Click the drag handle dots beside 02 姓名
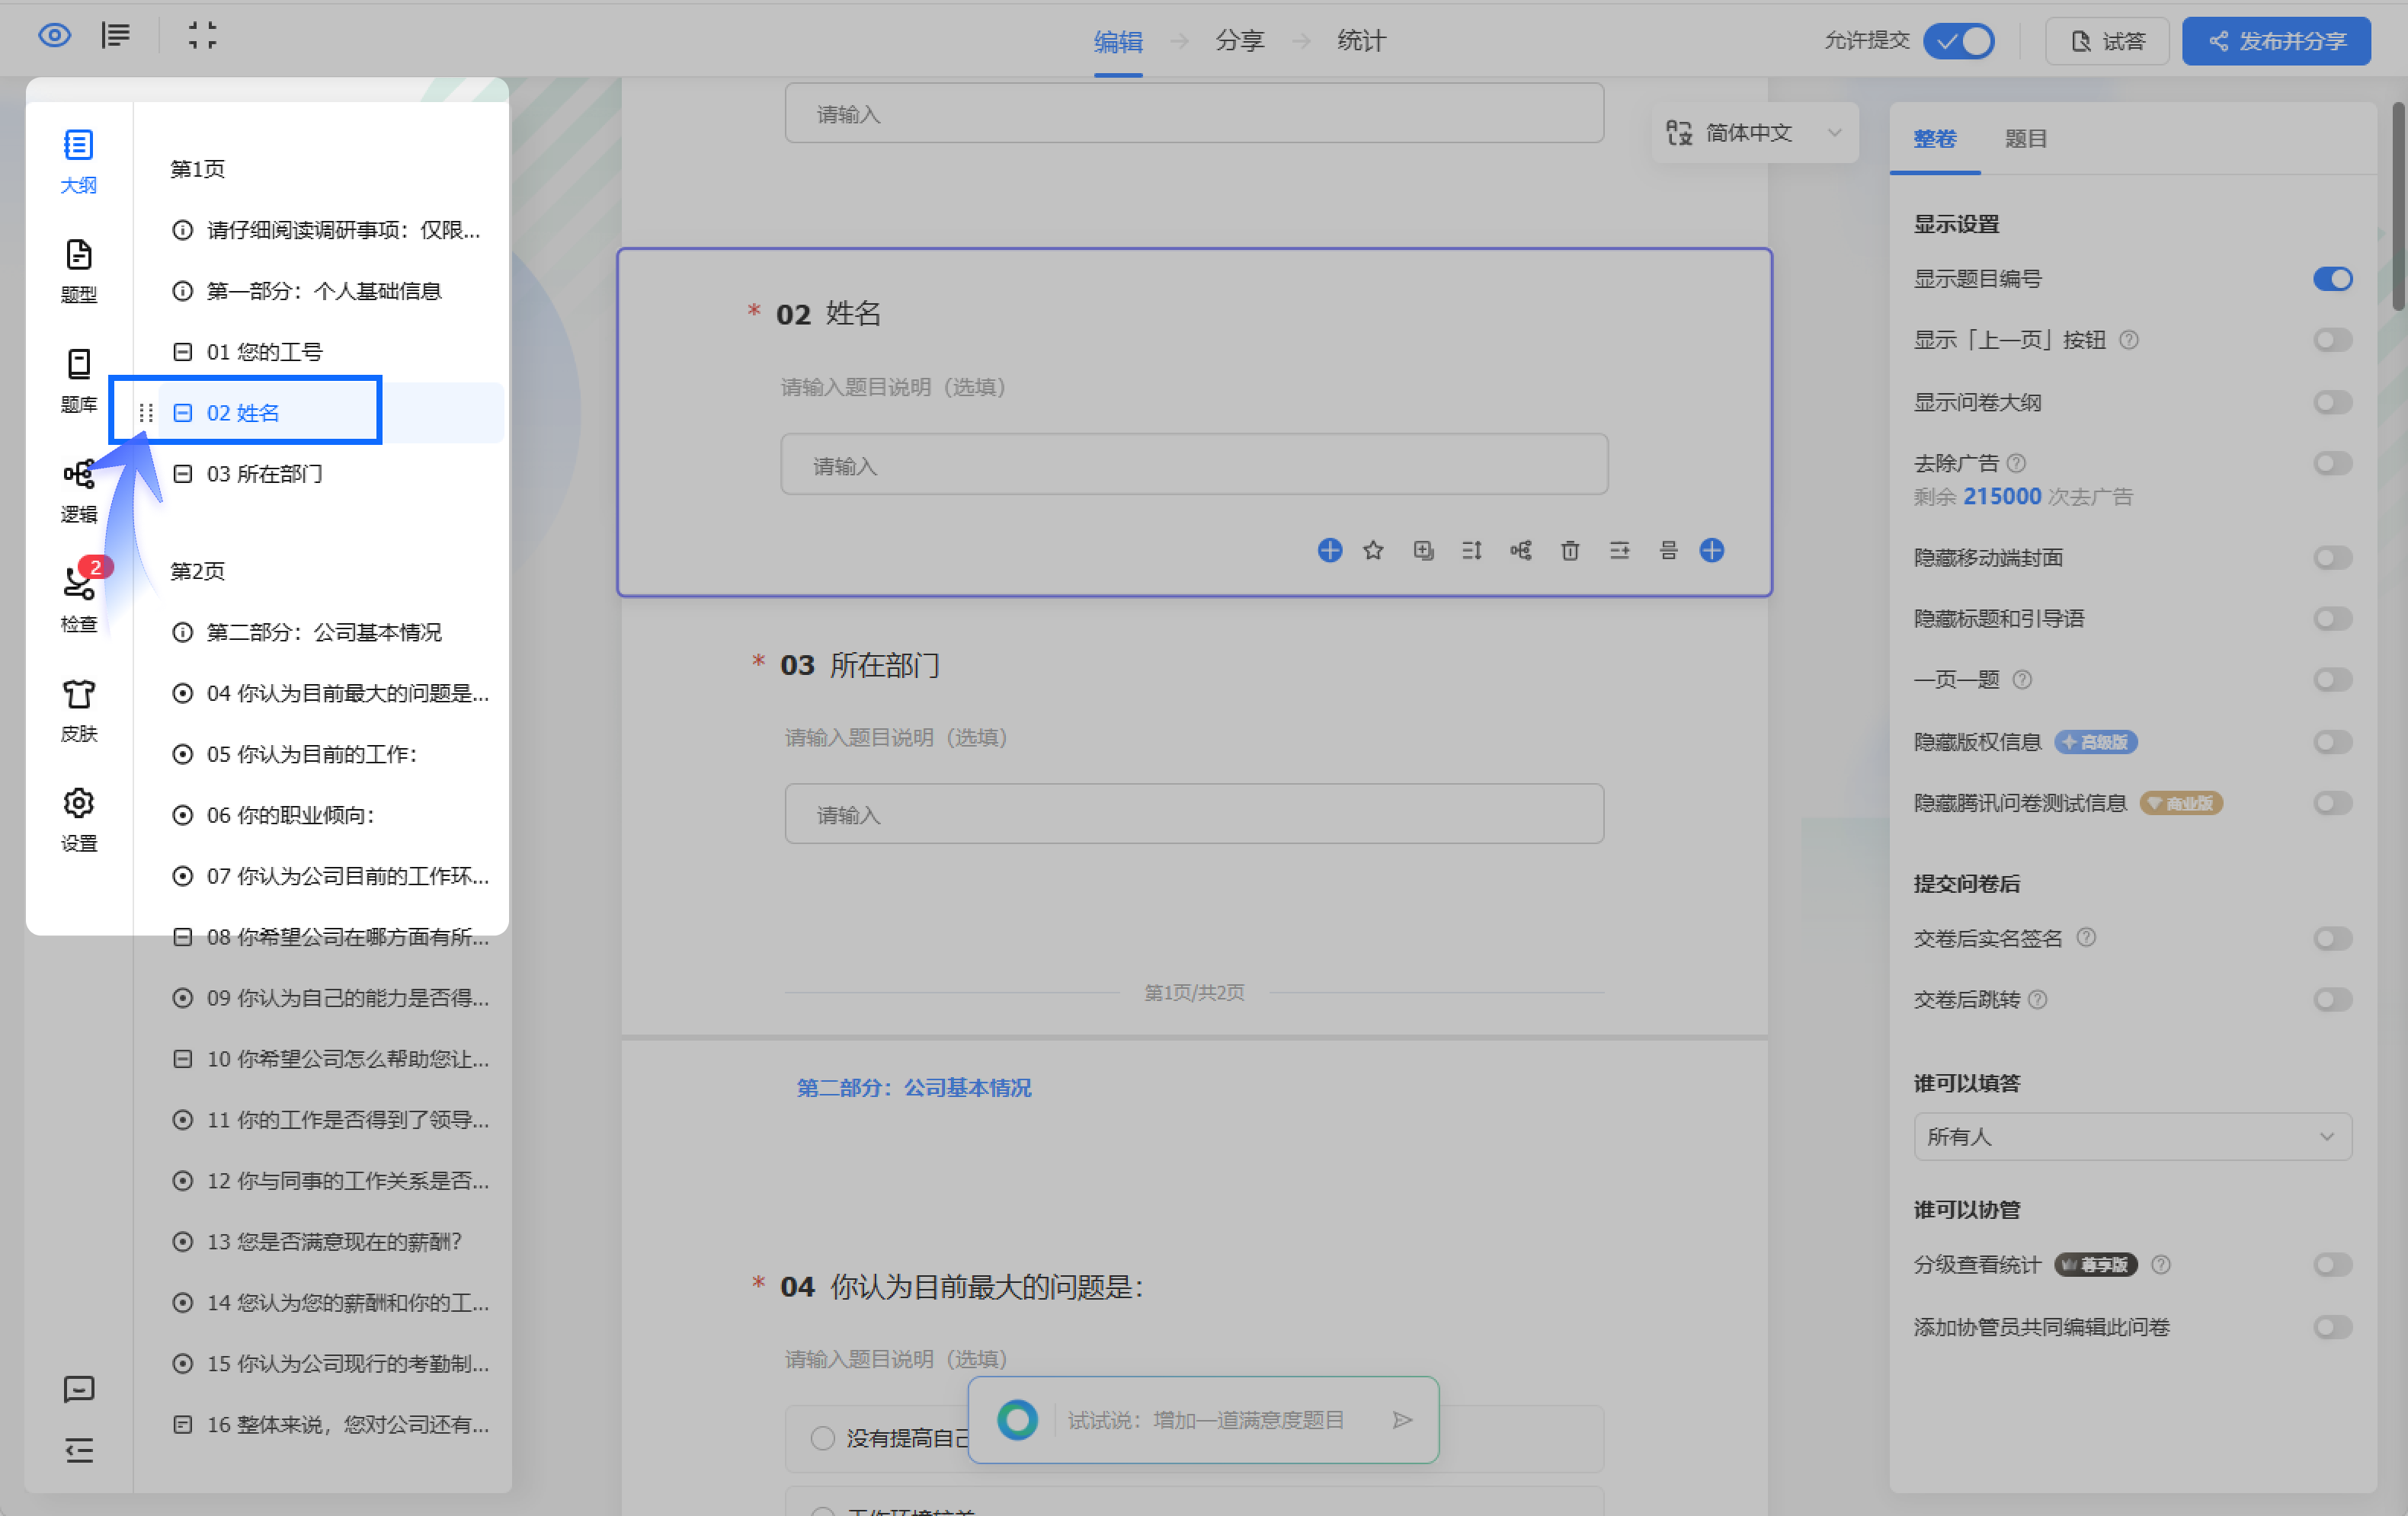The width and height of the screenshot is (2408, 1516). click(146, 412)
